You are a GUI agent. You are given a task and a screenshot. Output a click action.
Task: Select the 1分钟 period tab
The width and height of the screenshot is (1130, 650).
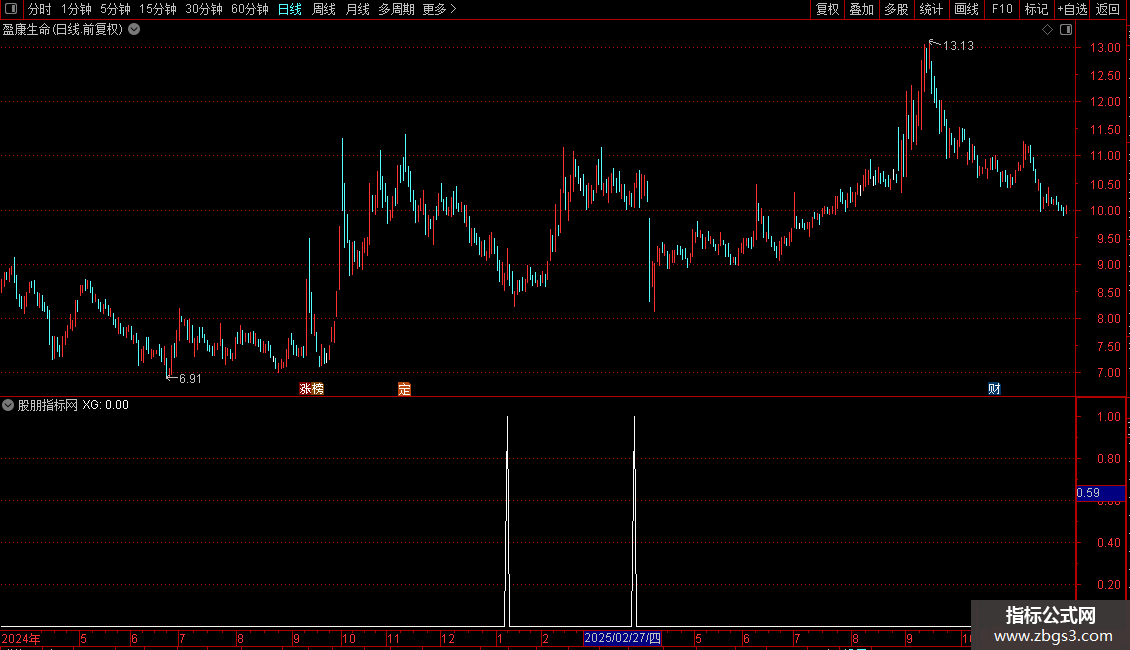pyautogui.click(x=76, y=9)
